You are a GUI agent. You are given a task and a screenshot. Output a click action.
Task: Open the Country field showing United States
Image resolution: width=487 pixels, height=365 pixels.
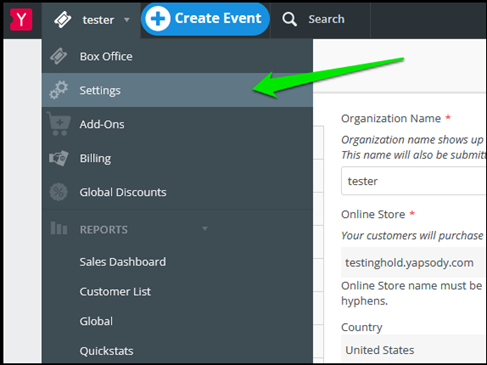coord(413,349)
